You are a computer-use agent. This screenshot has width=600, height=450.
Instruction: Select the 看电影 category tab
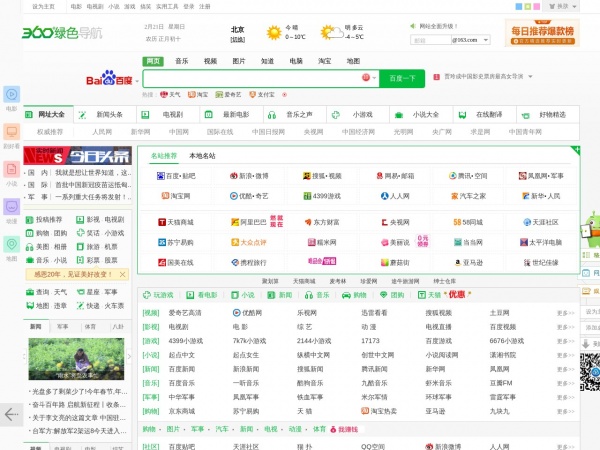point(202,295)
